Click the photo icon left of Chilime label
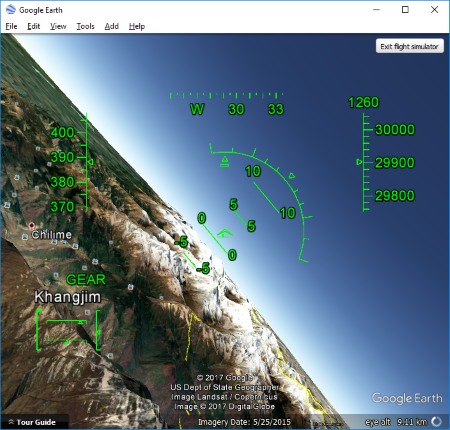Screen dimensions: 450x430 [25, 237]
